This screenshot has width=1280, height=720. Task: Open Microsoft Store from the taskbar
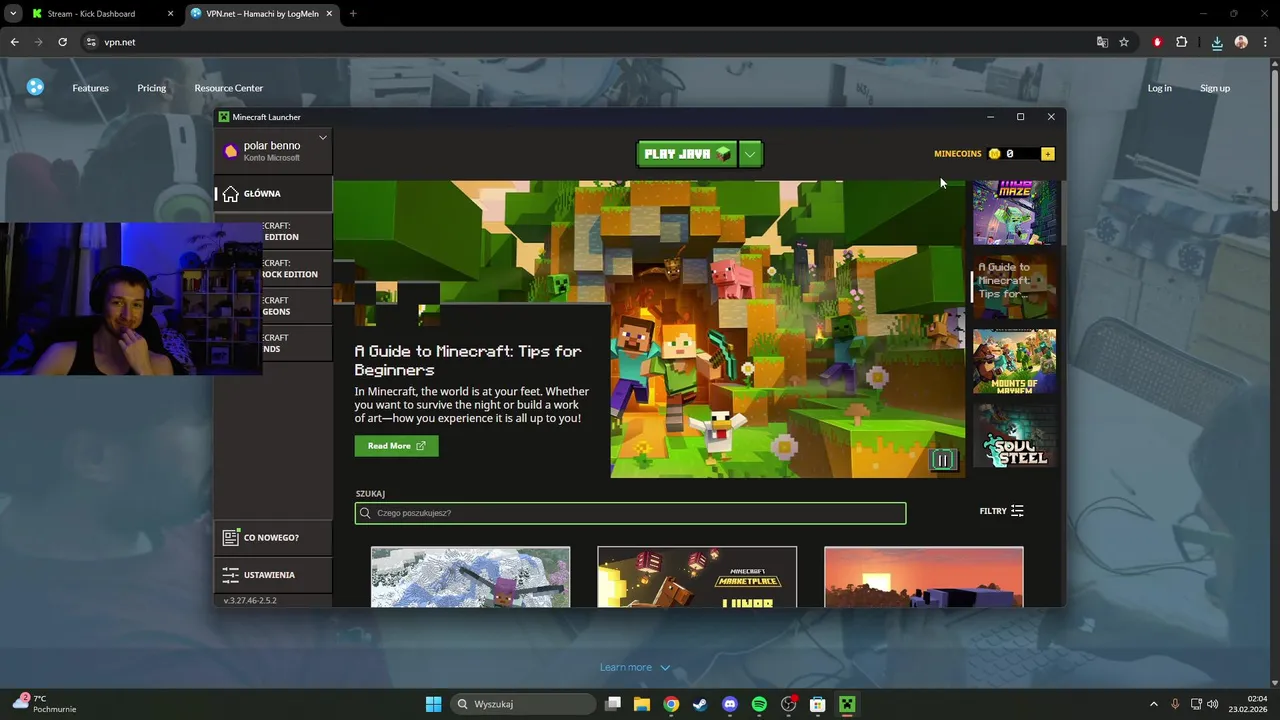tap(817, 704)
